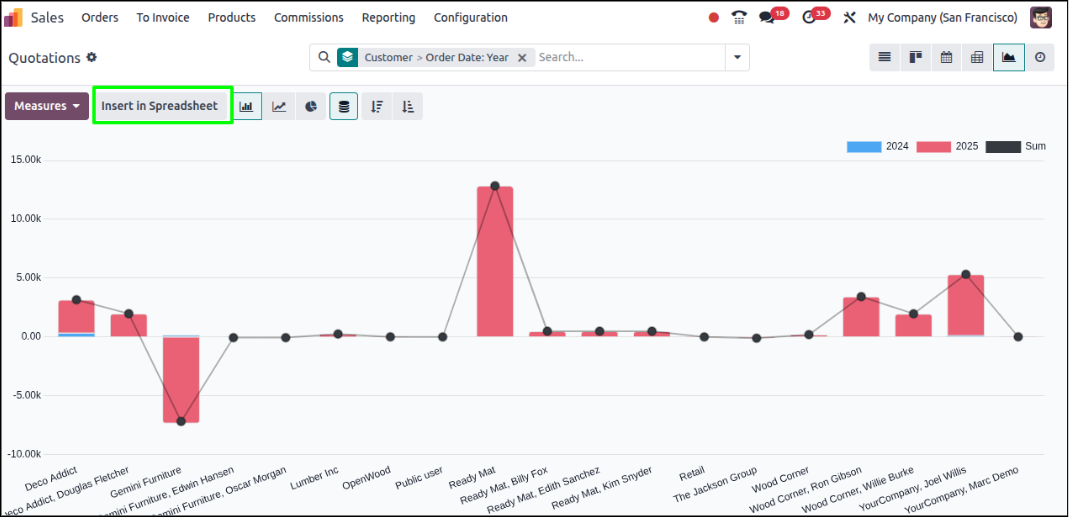This screenshot has width=1071, height=517.
Task: Click the OpenWood axis label
Action: tap(367, 478)
